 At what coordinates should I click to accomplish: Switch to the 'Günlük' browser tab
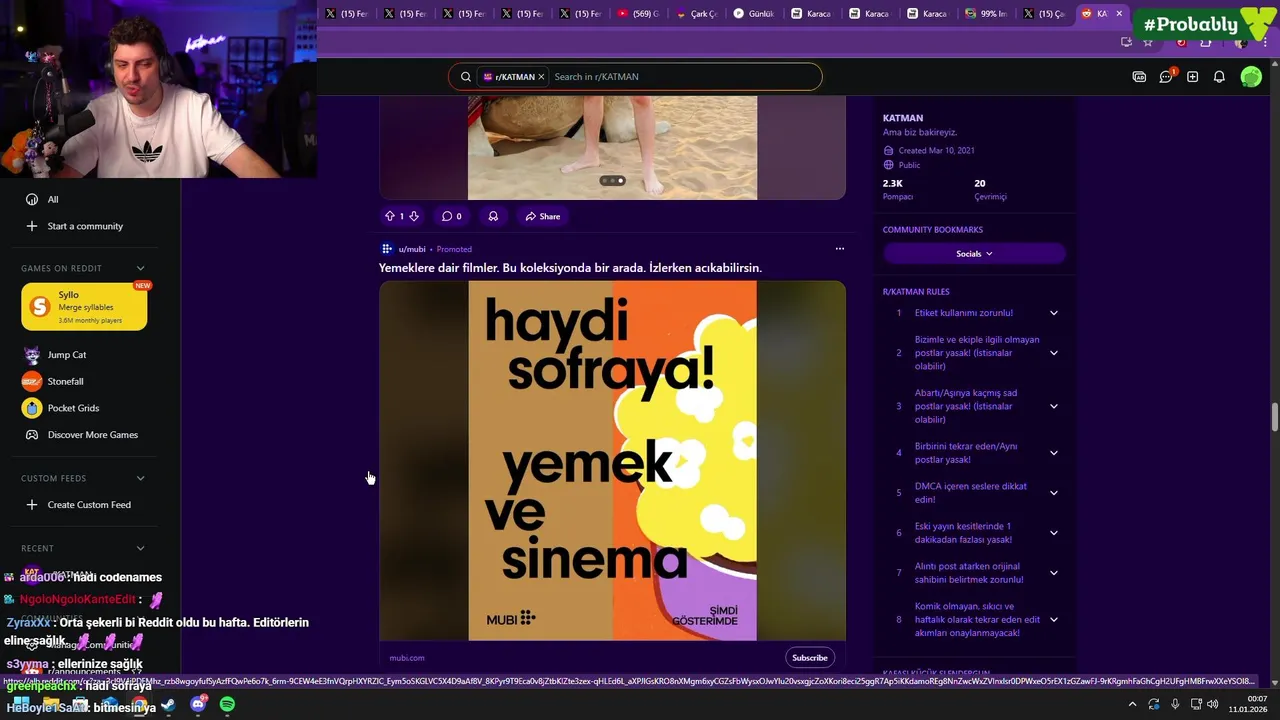pyautogui.click(x=754, y=14)
